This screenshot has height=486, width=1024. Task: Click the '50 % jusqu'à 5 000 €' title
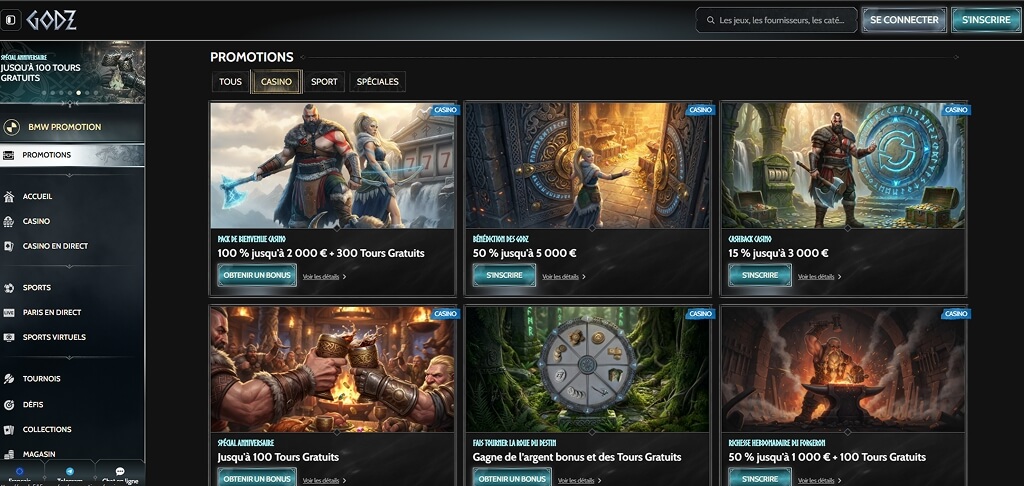pyautogui.click(x=524, y=253)
